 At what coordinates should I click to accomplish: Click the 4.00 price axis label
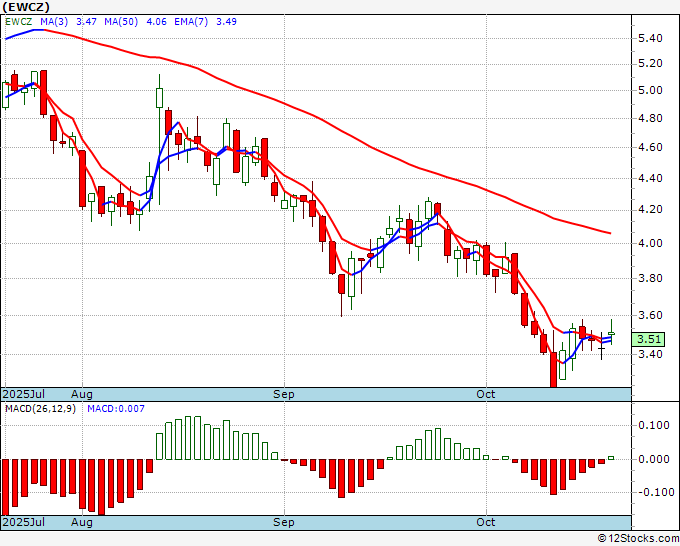(x=650, y=243)
